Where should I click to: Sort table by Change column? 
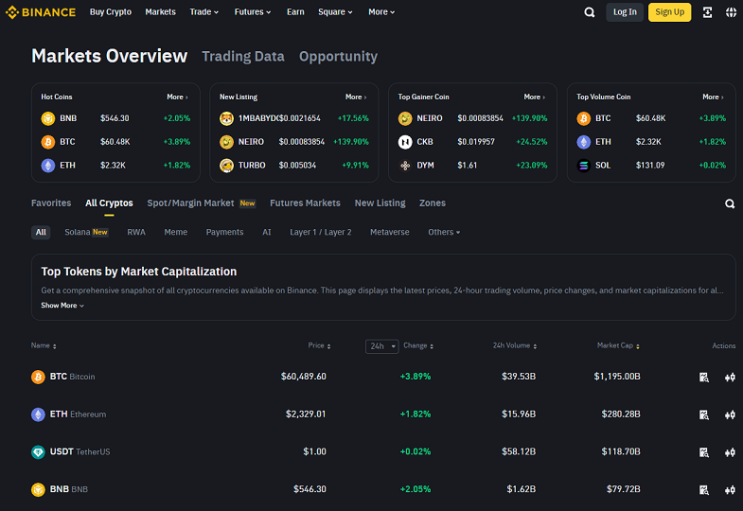418,346
